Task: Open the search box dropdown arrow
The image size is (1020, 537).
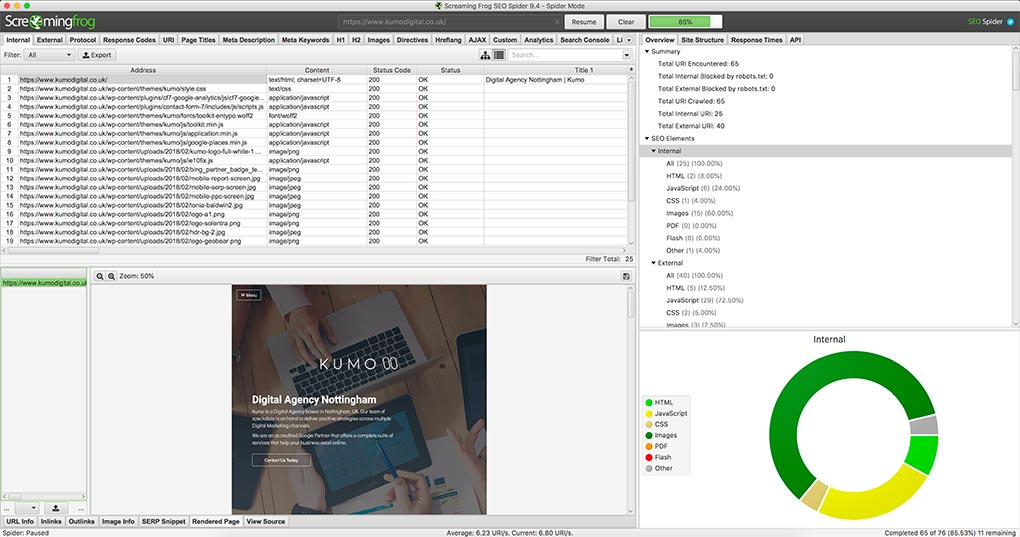Action: click(x=627, y=55)
